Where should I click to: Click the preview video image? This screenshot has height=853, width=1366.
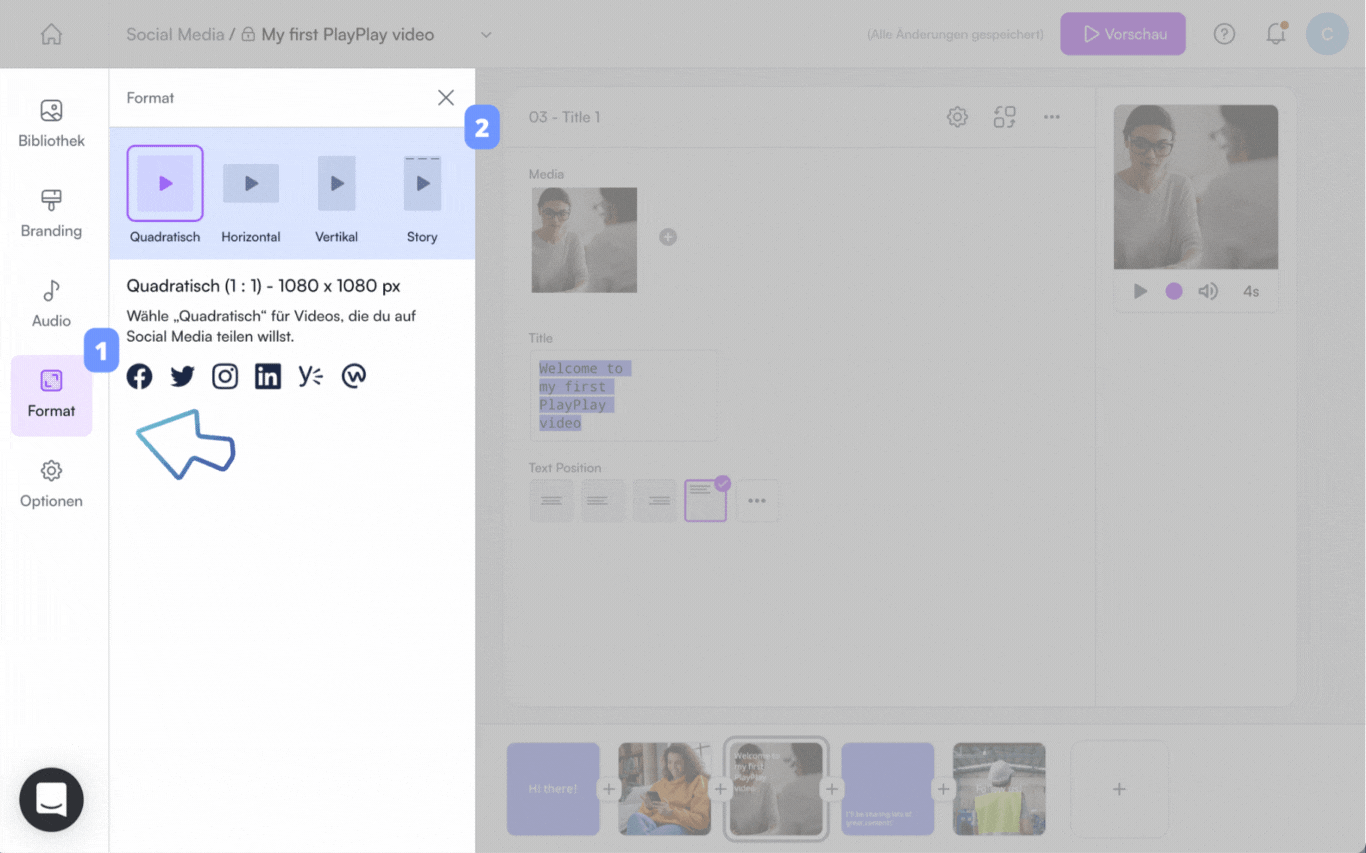(1196, 187)
